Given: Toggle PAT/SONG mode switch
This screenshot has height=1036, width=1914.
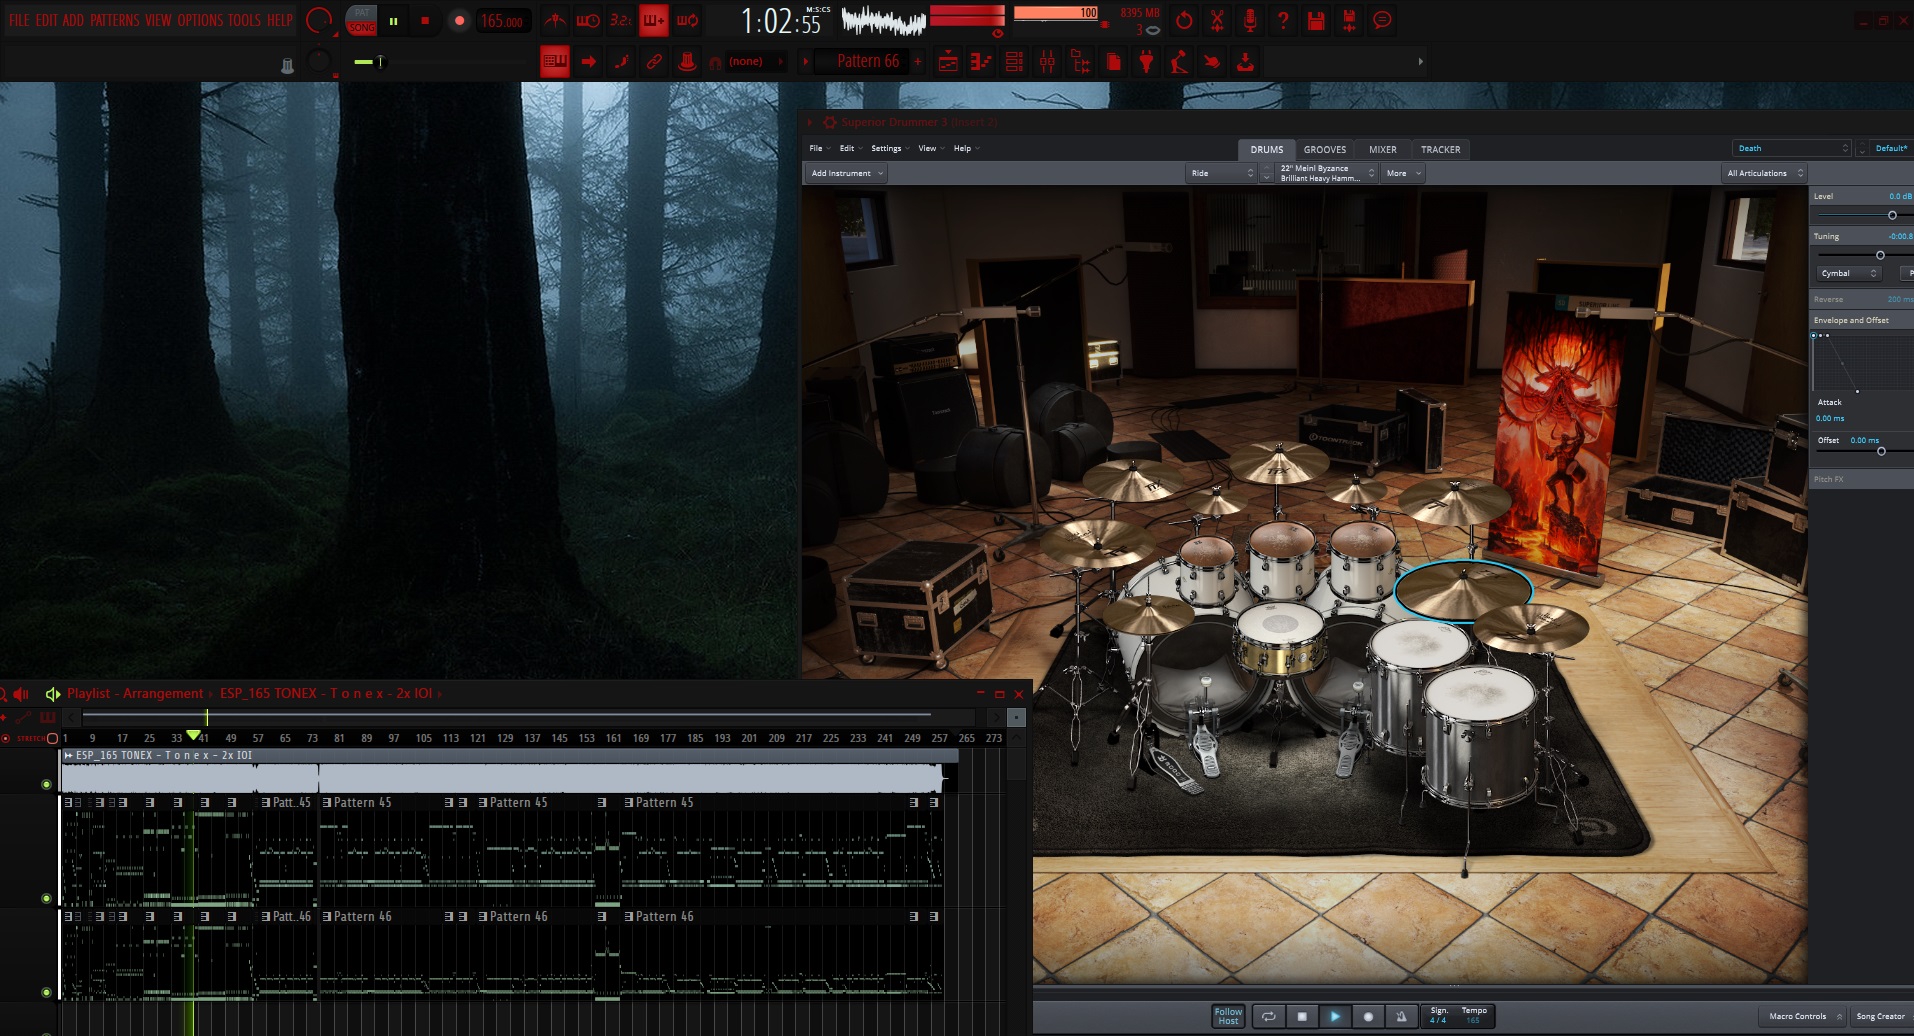Looking at the screenshot, I should [361, 20].
